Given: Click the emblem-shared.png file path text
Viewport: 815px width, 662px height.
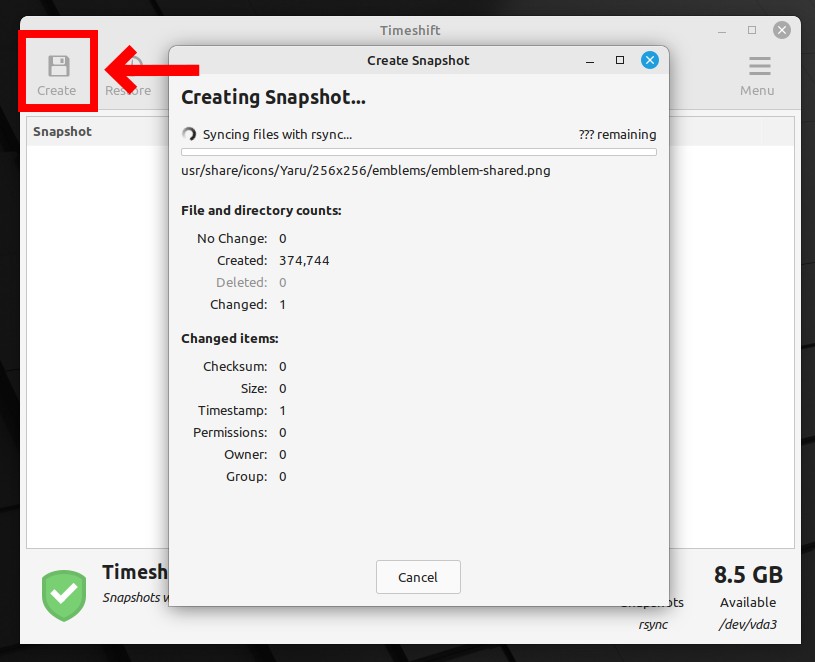Looking at the screenshot, I should point(365,170).
